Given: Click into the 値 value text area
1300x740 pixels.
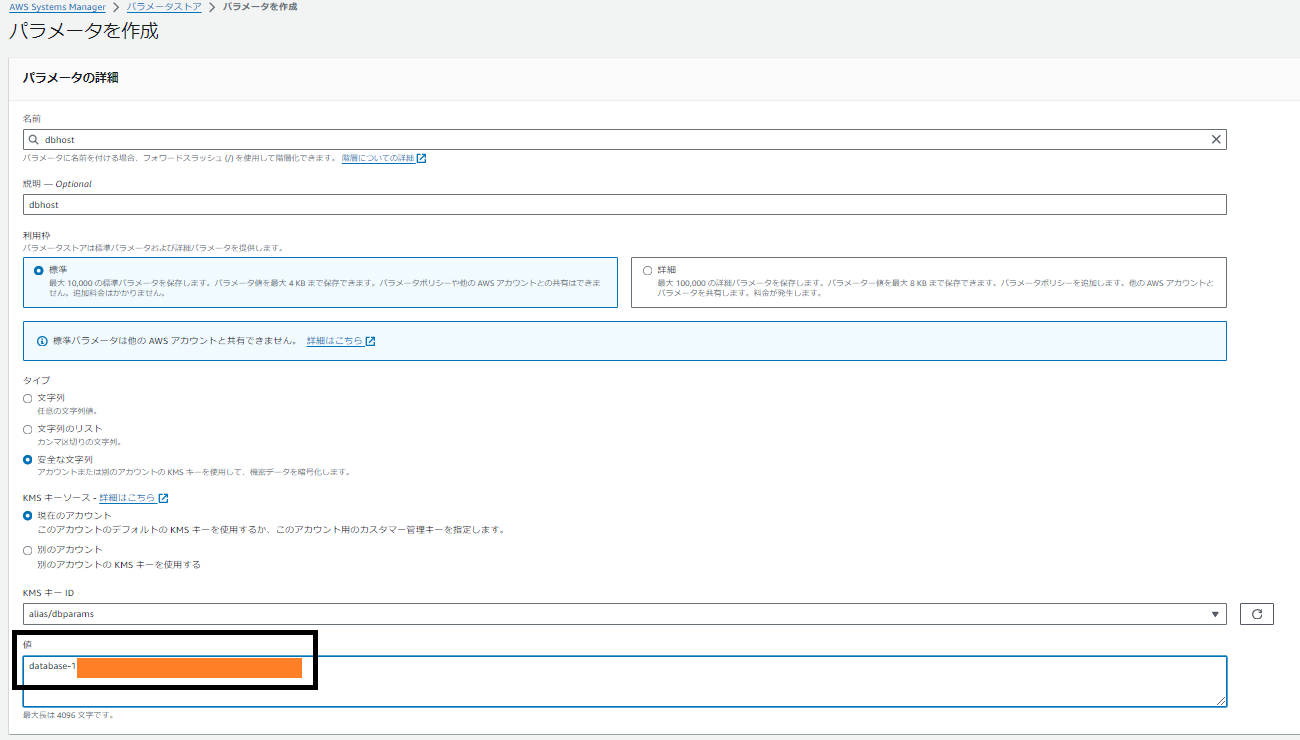Looking at the screenshot, I should 625,681.
